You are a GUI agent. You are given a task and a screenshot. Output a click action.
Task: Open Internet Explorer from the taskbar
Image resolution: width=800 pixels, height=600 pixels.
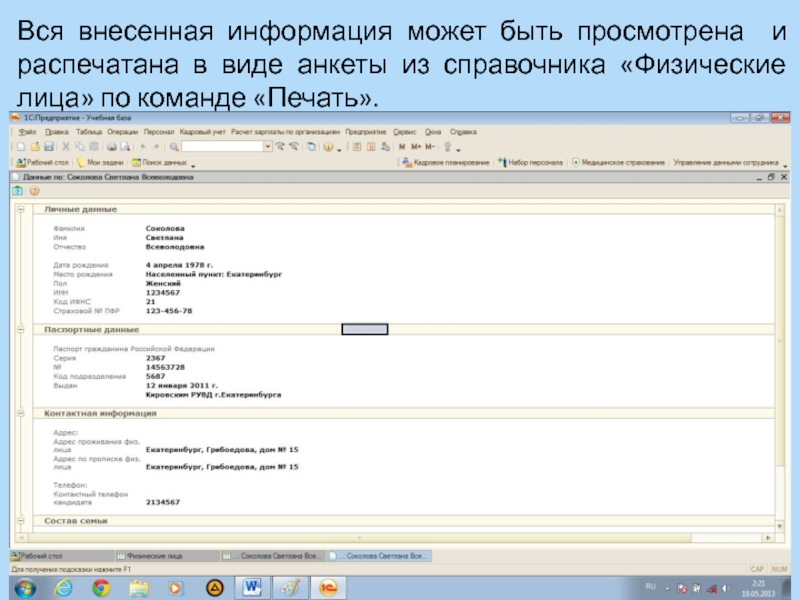(62, 586)
